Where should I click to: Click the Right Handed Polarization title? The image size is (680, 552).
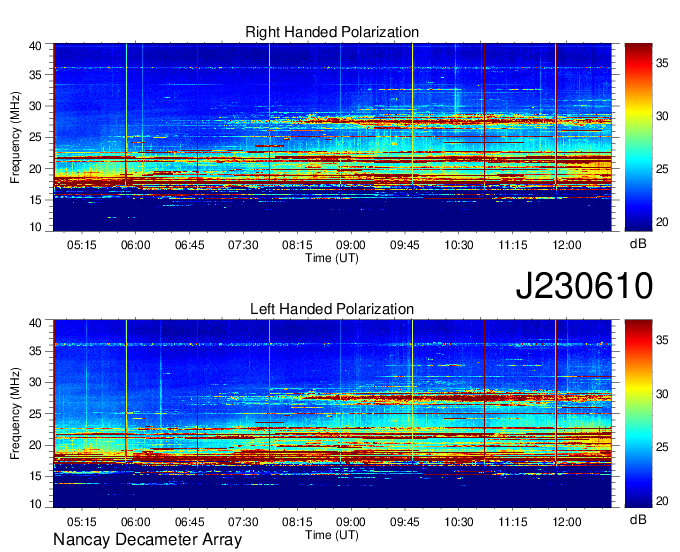[x=332, y=32]
